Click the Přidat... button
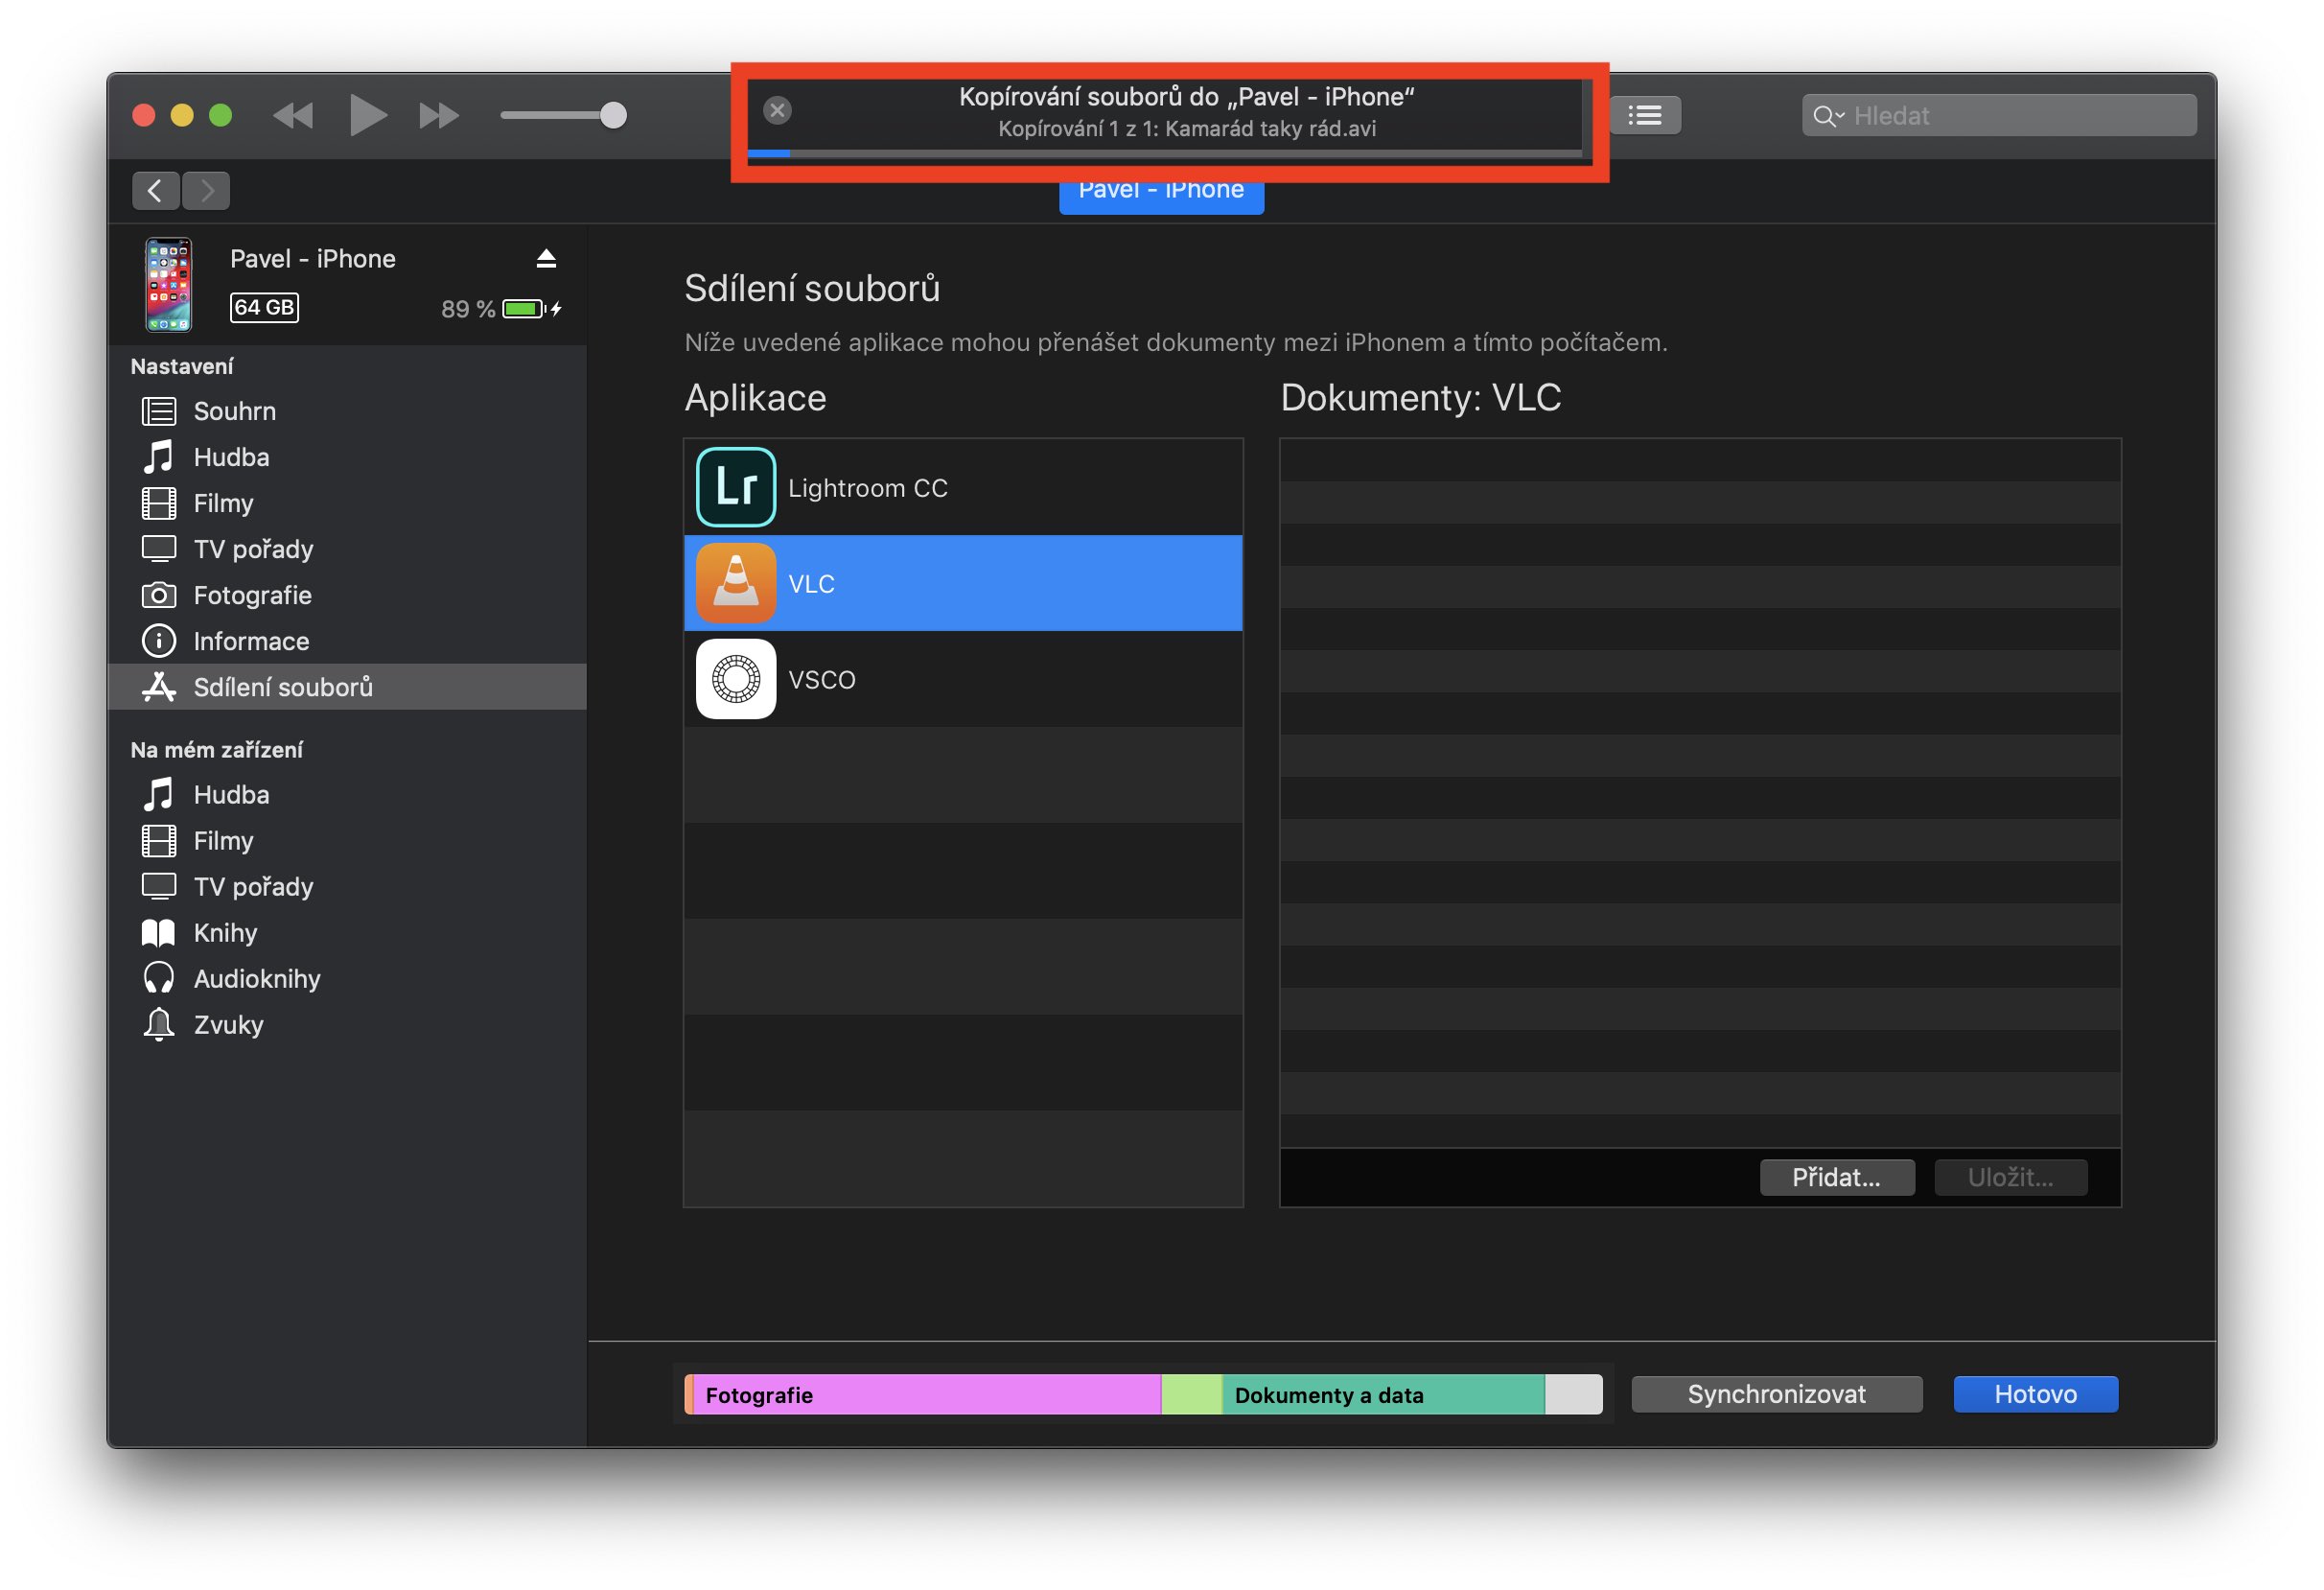 click(x=1837, y=1177)
